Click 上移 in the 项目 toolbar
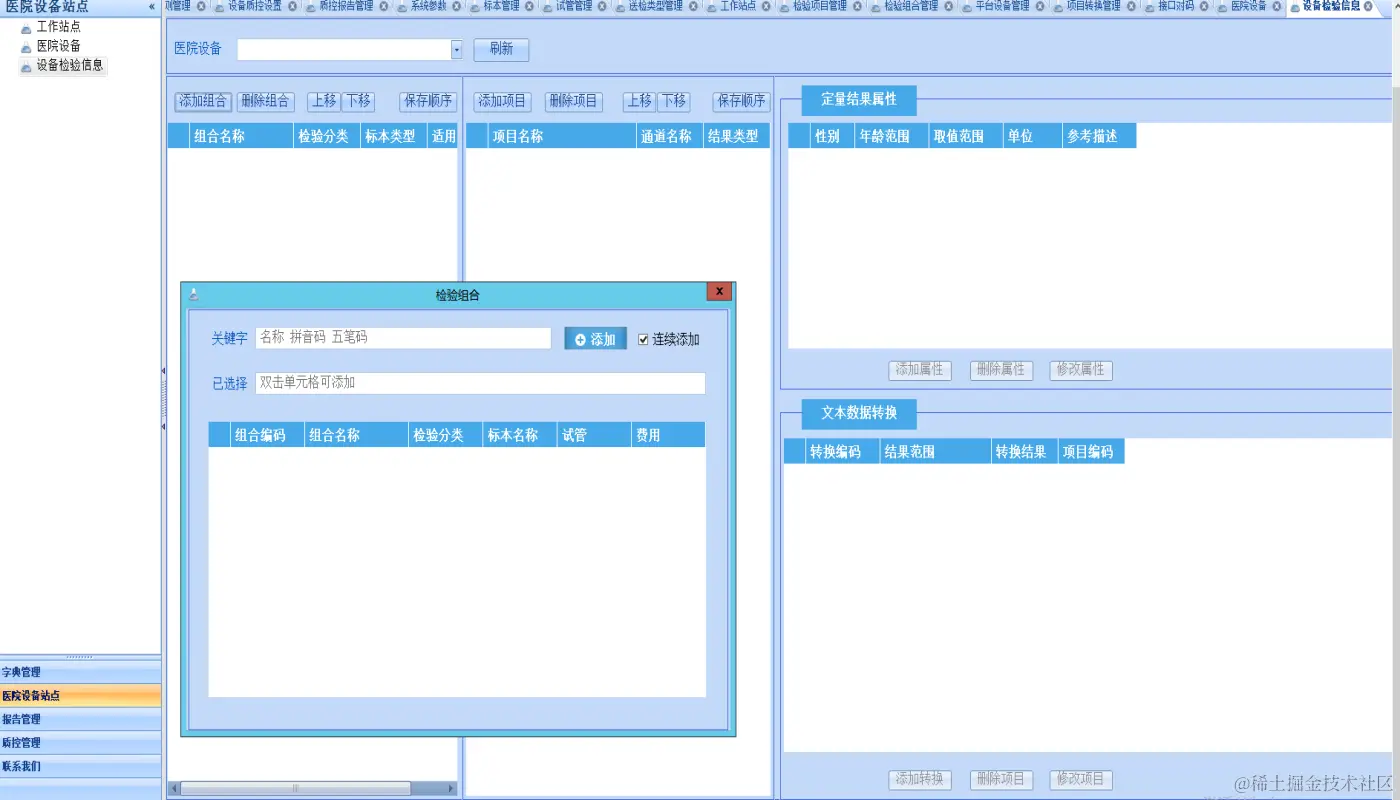 point(640,101)
